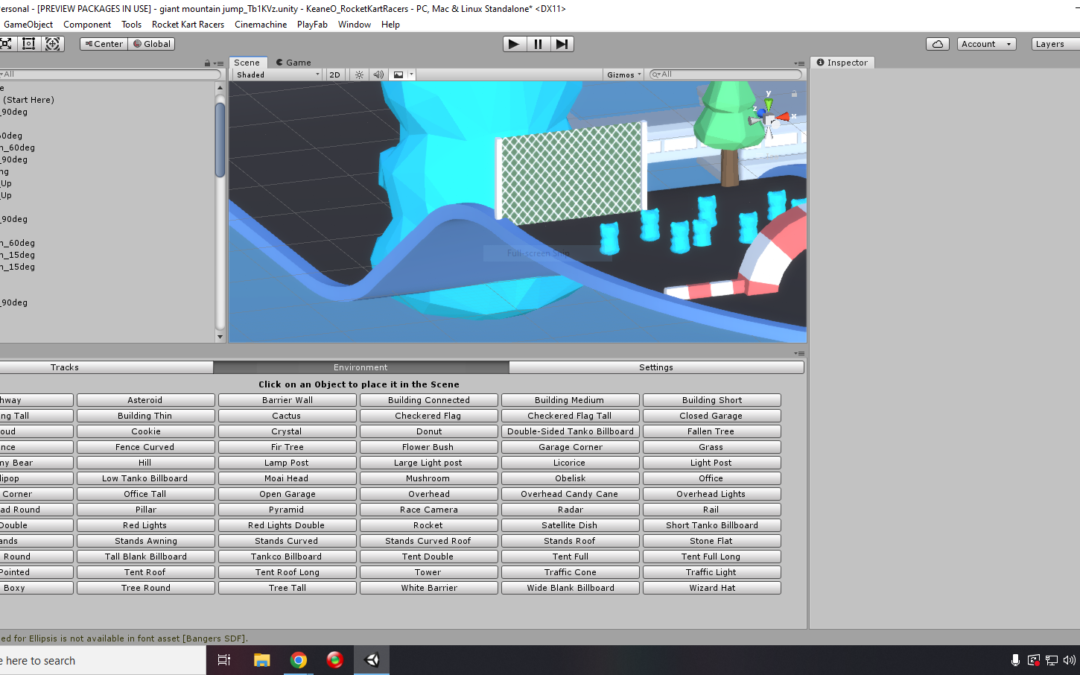Open the Help menu
Image resolution: width=1080 pixels, height=675 pixels.
(x=391, y=24)
